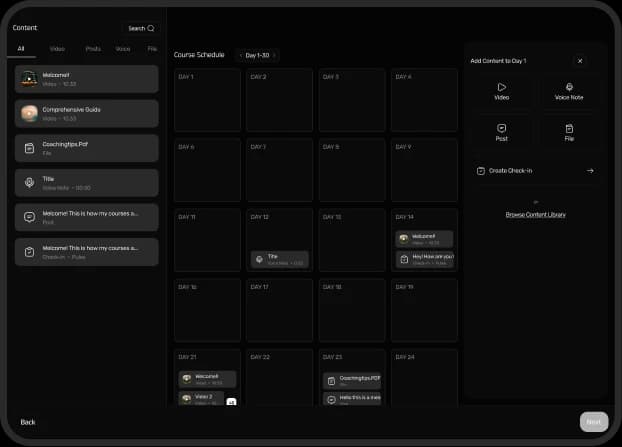622x447 pixels.
Task: Select the Welcome check-in item in content list
Action: pyautogui.click(x=86, y=252)
